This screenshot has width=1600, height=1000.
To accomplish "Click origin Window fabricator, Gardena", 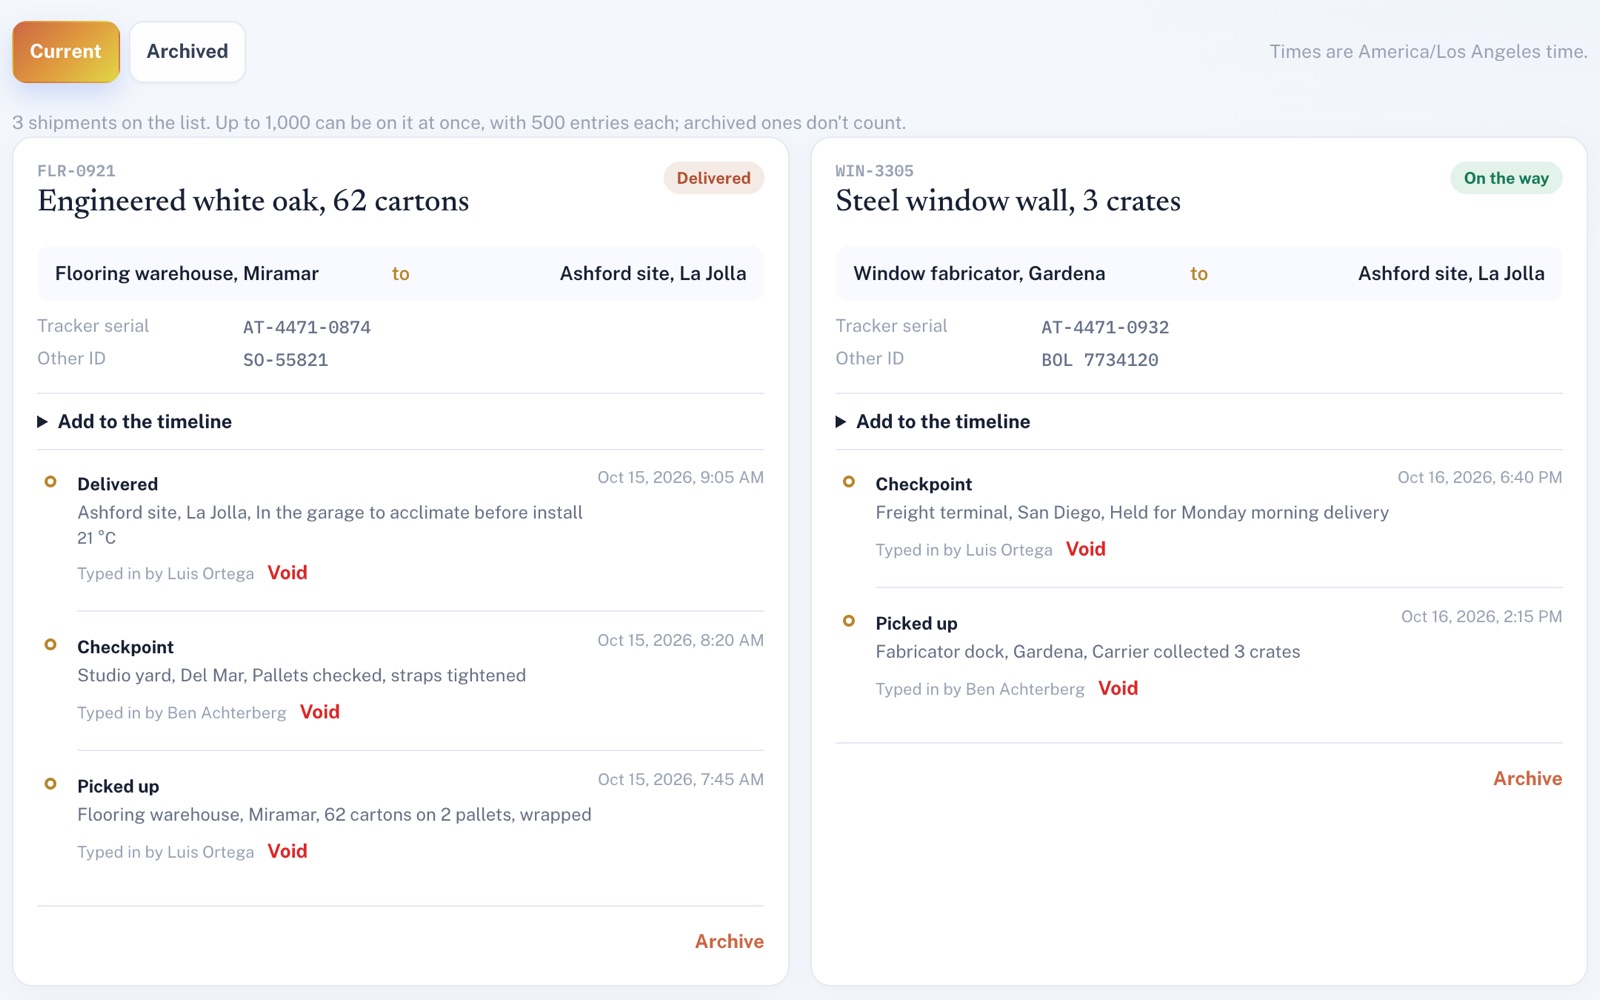I will point(979,274).
